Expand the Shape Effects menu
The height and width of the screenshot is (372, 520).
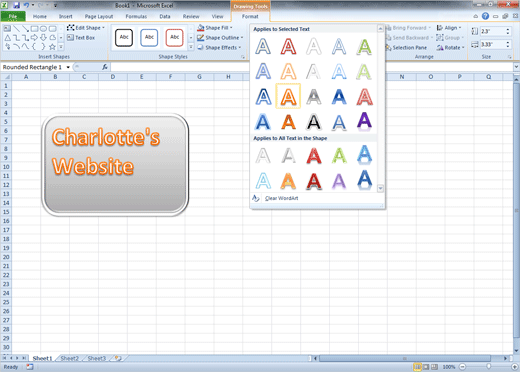219,48
